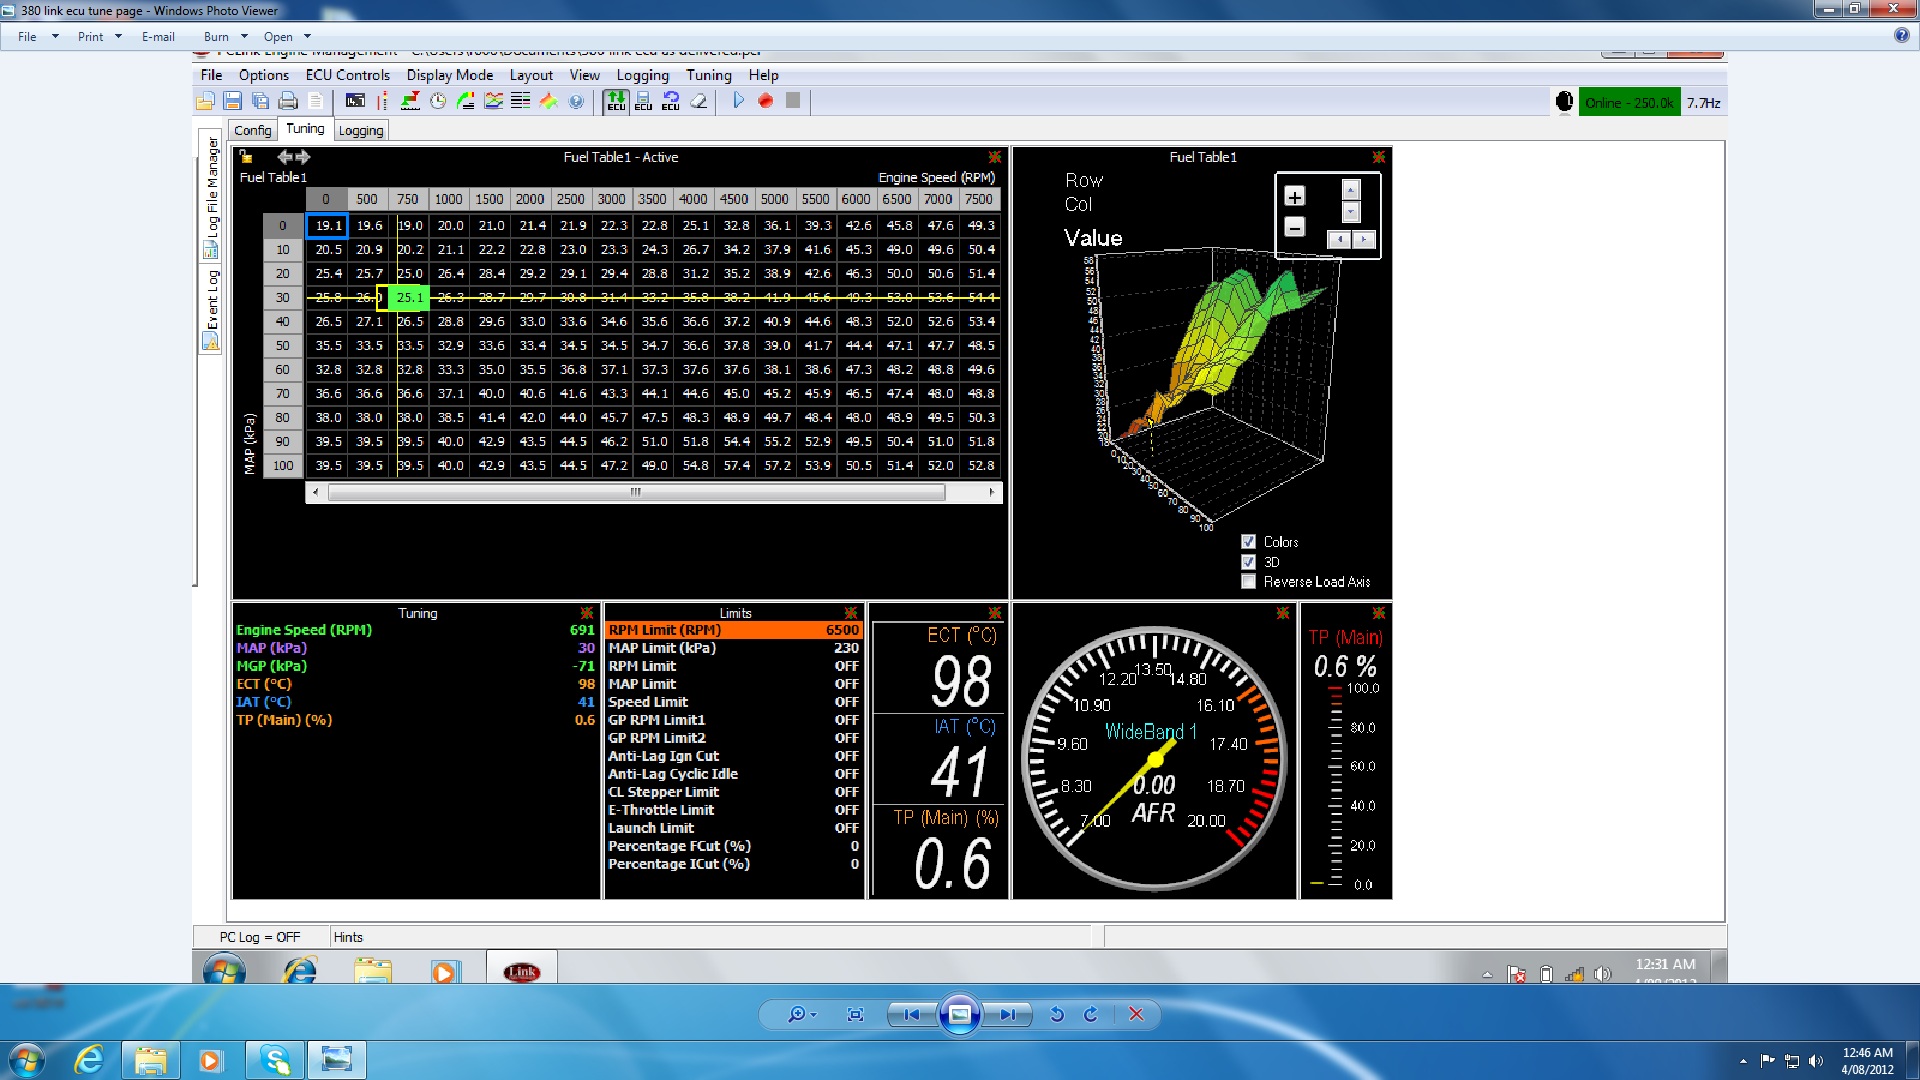Click the Print toolbar icon
The width and height of the screenshot is (1920, 1080).
288,101
